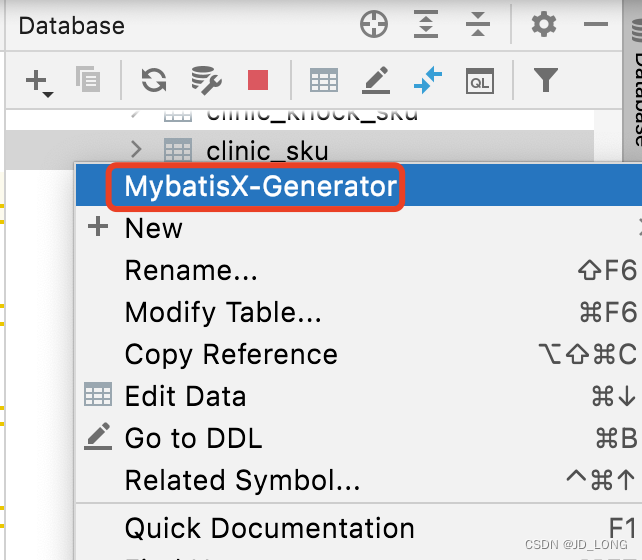Refresh the database with the sync icon
The height and width of the screenshot is (560, 642).
[x=154, y=80]
